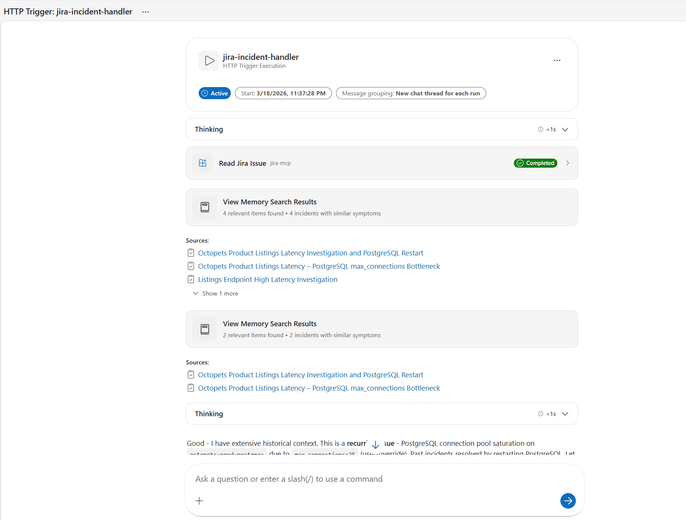Click the Completed status badge
Image resolution: width=686 pixels, height=520 pixels.
tap(535, 163)
